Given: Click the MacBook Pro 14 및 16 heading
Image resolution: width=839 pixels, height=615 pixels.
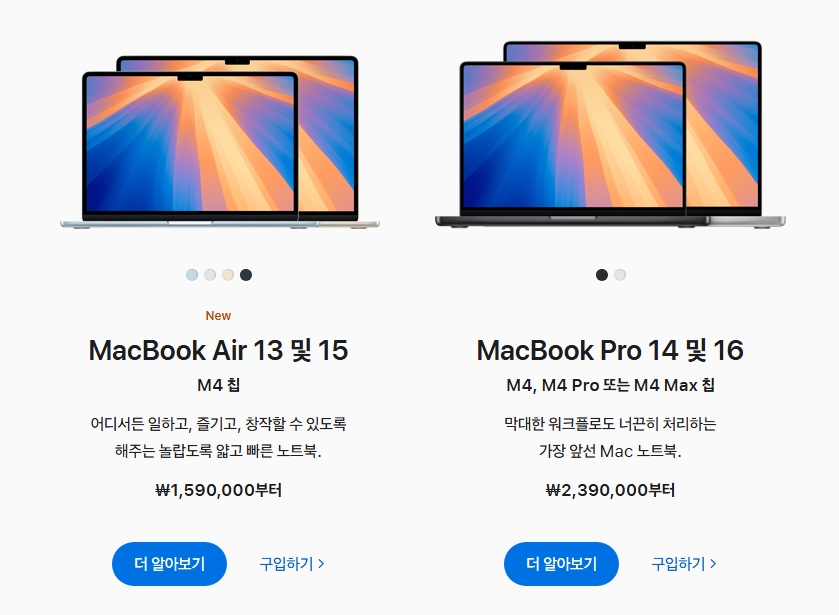Looking at the screenshot, I should click(610, 351).
